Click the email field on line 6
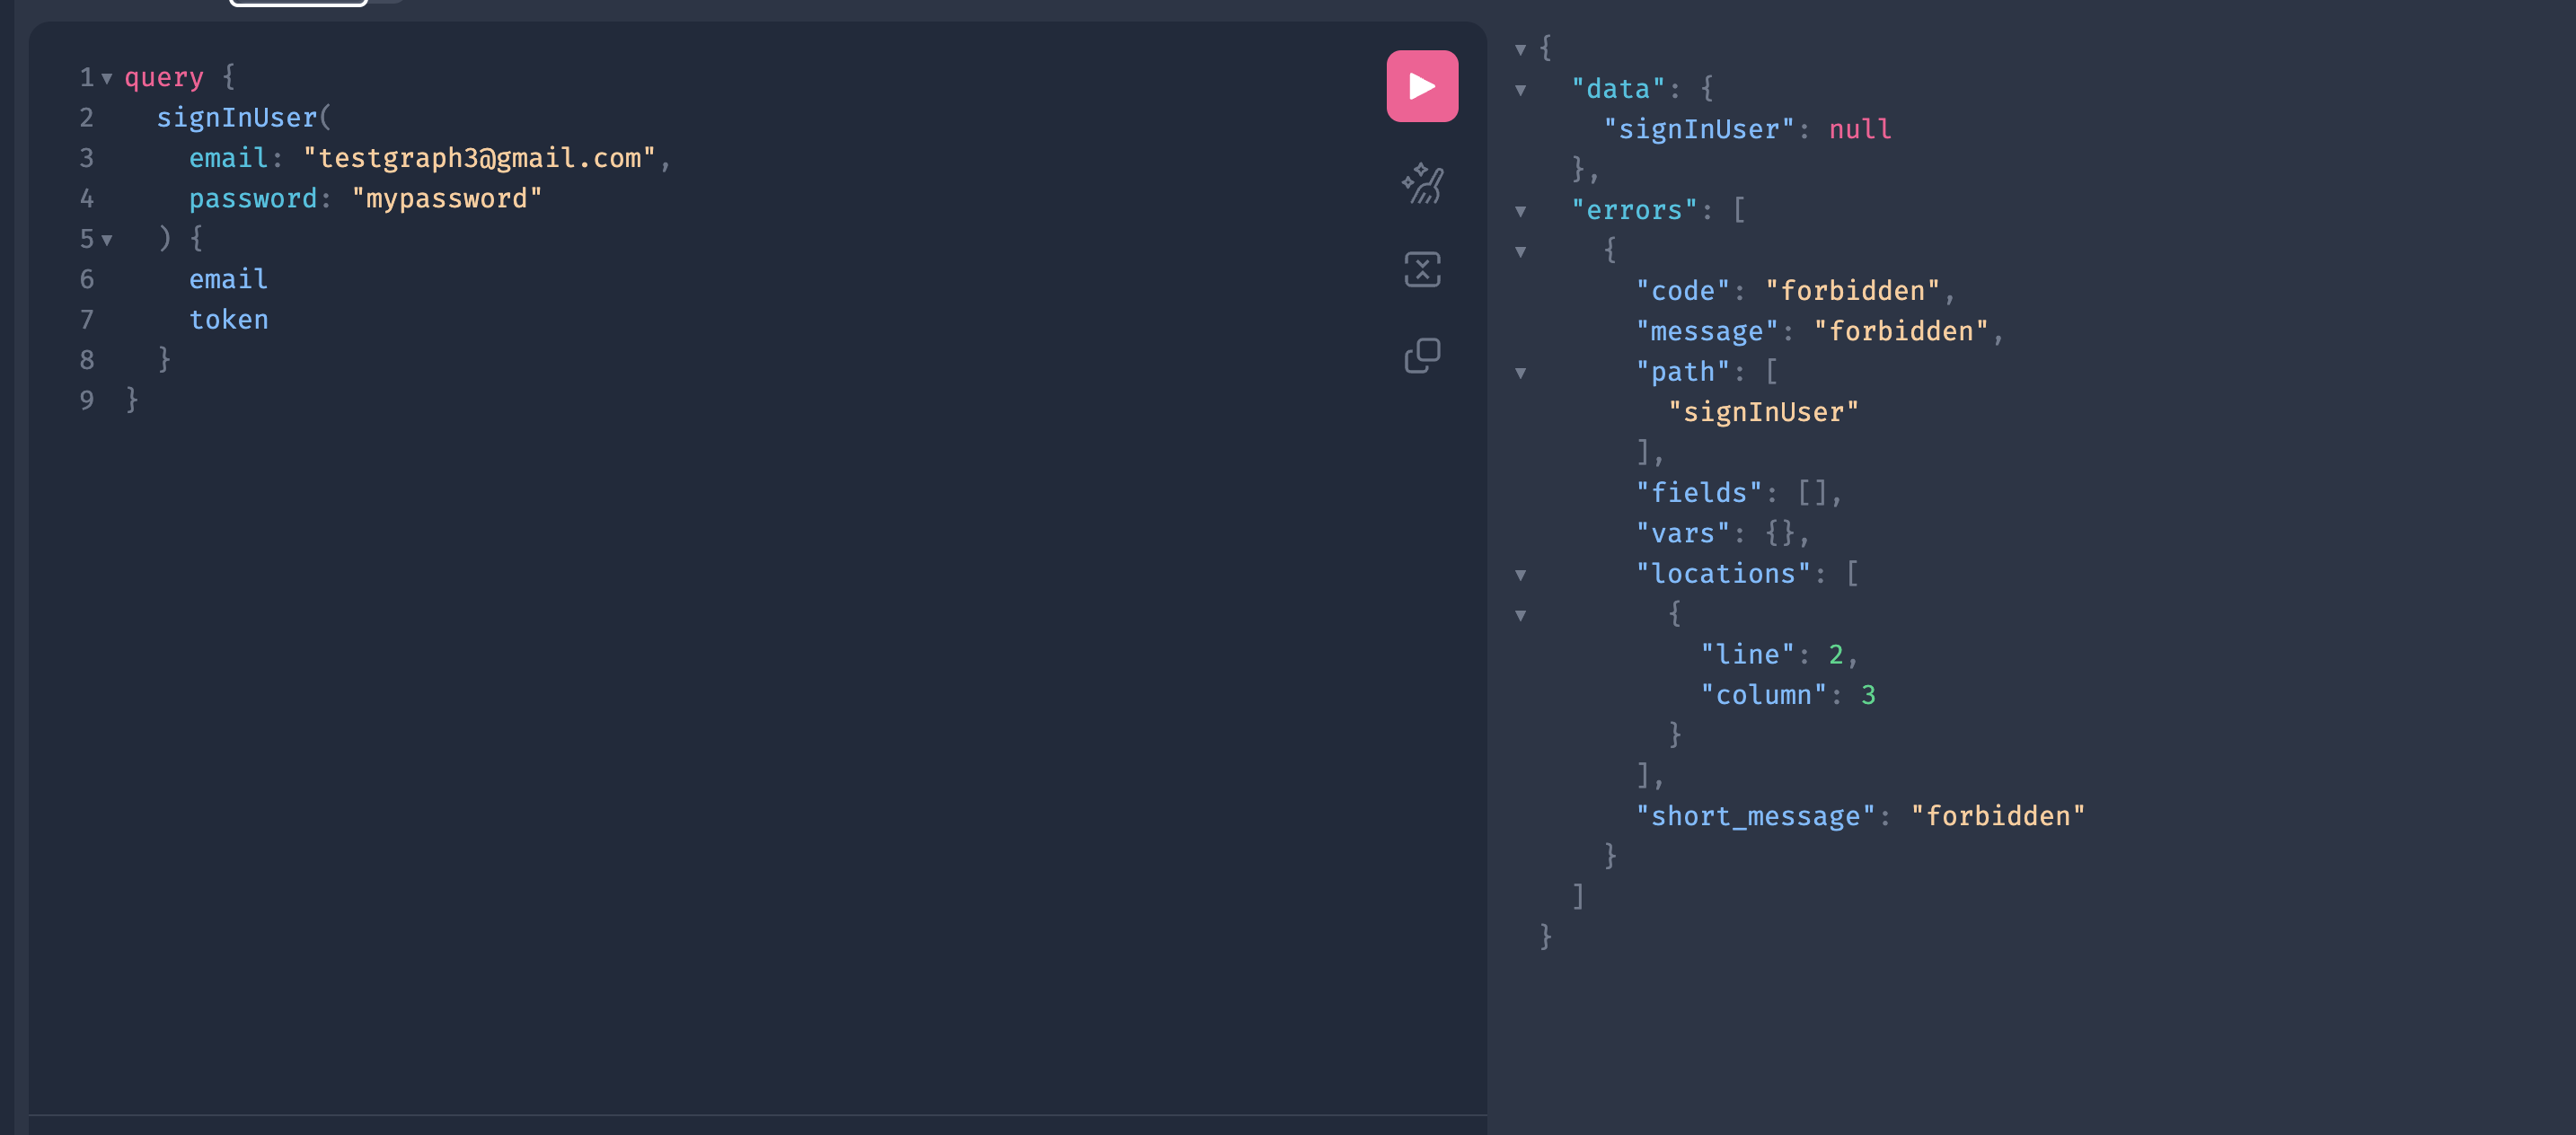The image size is (2576, 1135). click(x=228, y=279)
